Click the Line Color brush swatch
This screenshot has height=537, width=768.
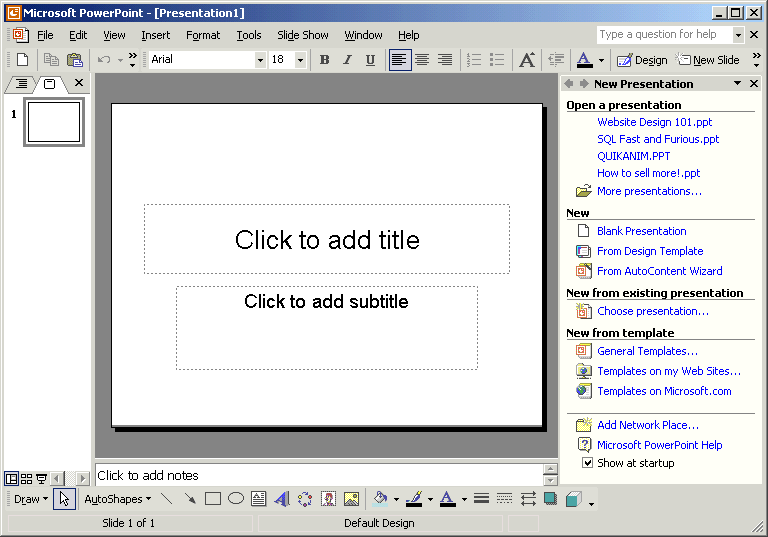click(414, 499)
